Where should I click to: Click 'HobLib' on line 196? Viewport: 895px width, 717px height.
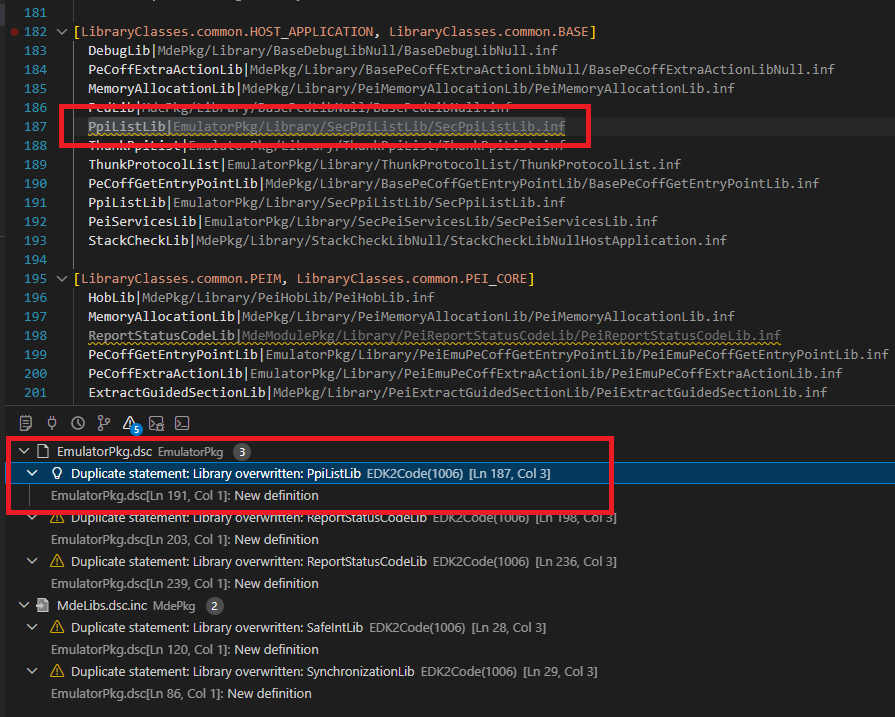pos(111,297)
